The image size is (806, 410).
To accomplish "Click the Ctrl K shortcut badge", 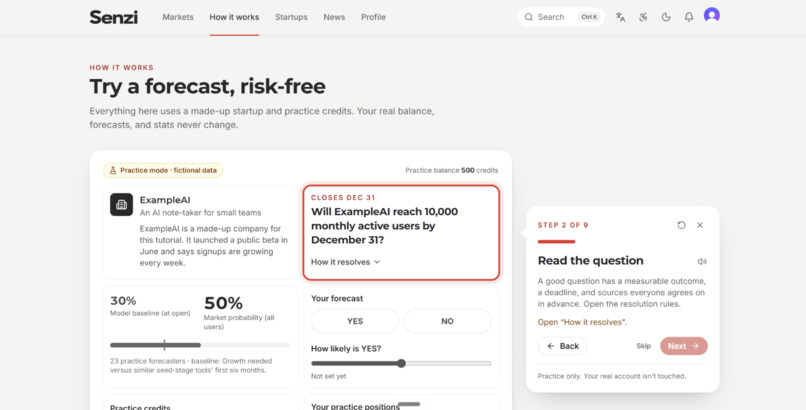I will click(589, 17).
